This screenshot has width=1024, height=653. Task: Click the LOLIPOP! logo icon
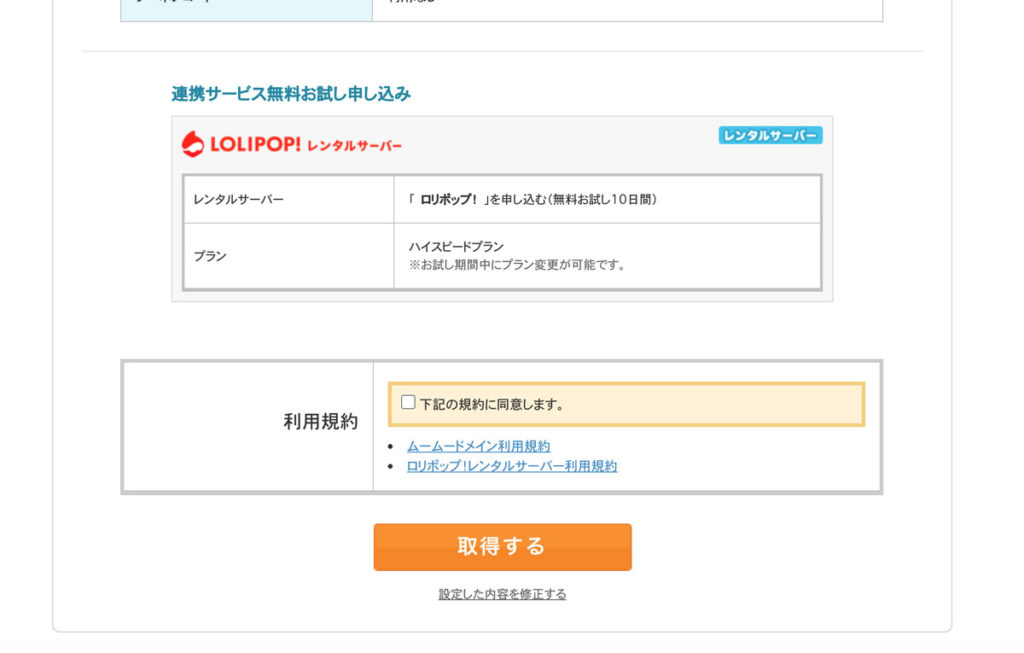(x=193, y=144)
